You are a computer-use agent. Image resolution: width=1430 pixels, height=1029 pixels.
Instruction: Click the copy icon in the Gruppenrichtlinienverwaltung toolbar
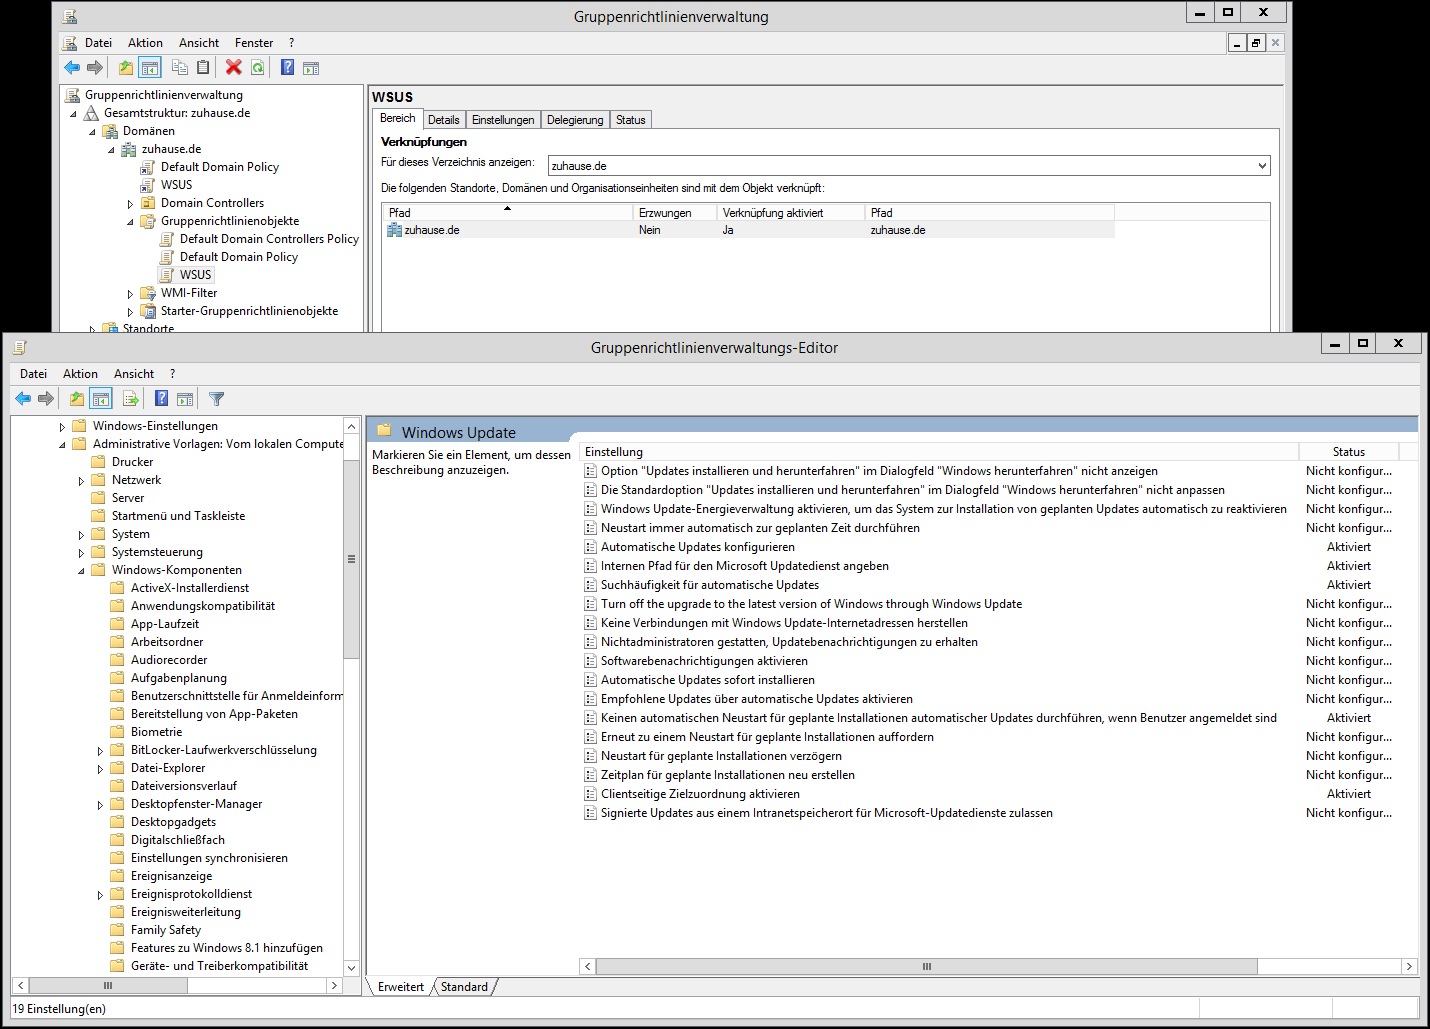(180, 67)
